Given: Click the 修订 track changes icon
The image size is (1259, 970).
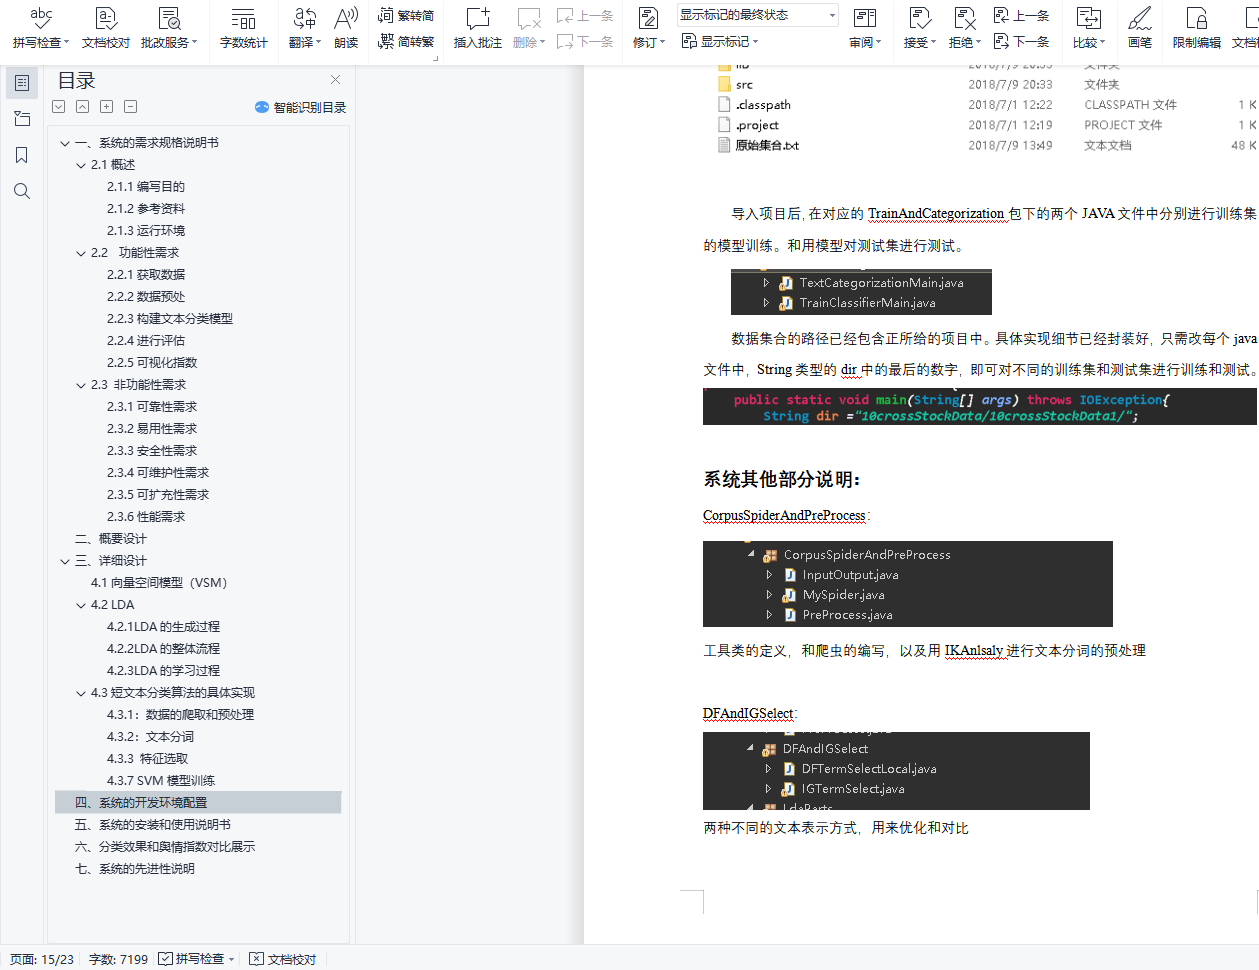Looking at the screenshot, I should pyautogui.click(x=648, y=18).
